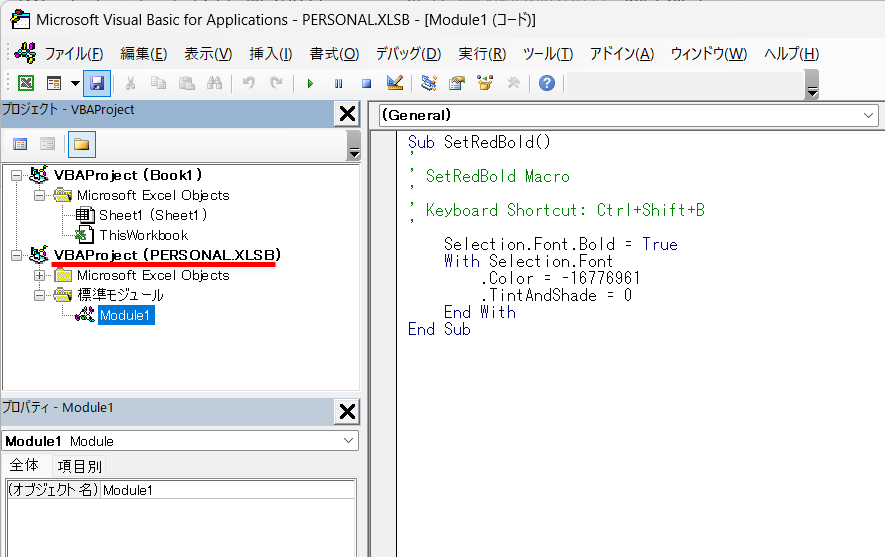
Task: Click the Insert UserForm toolbar icon
Action: (x=54, y=84)
